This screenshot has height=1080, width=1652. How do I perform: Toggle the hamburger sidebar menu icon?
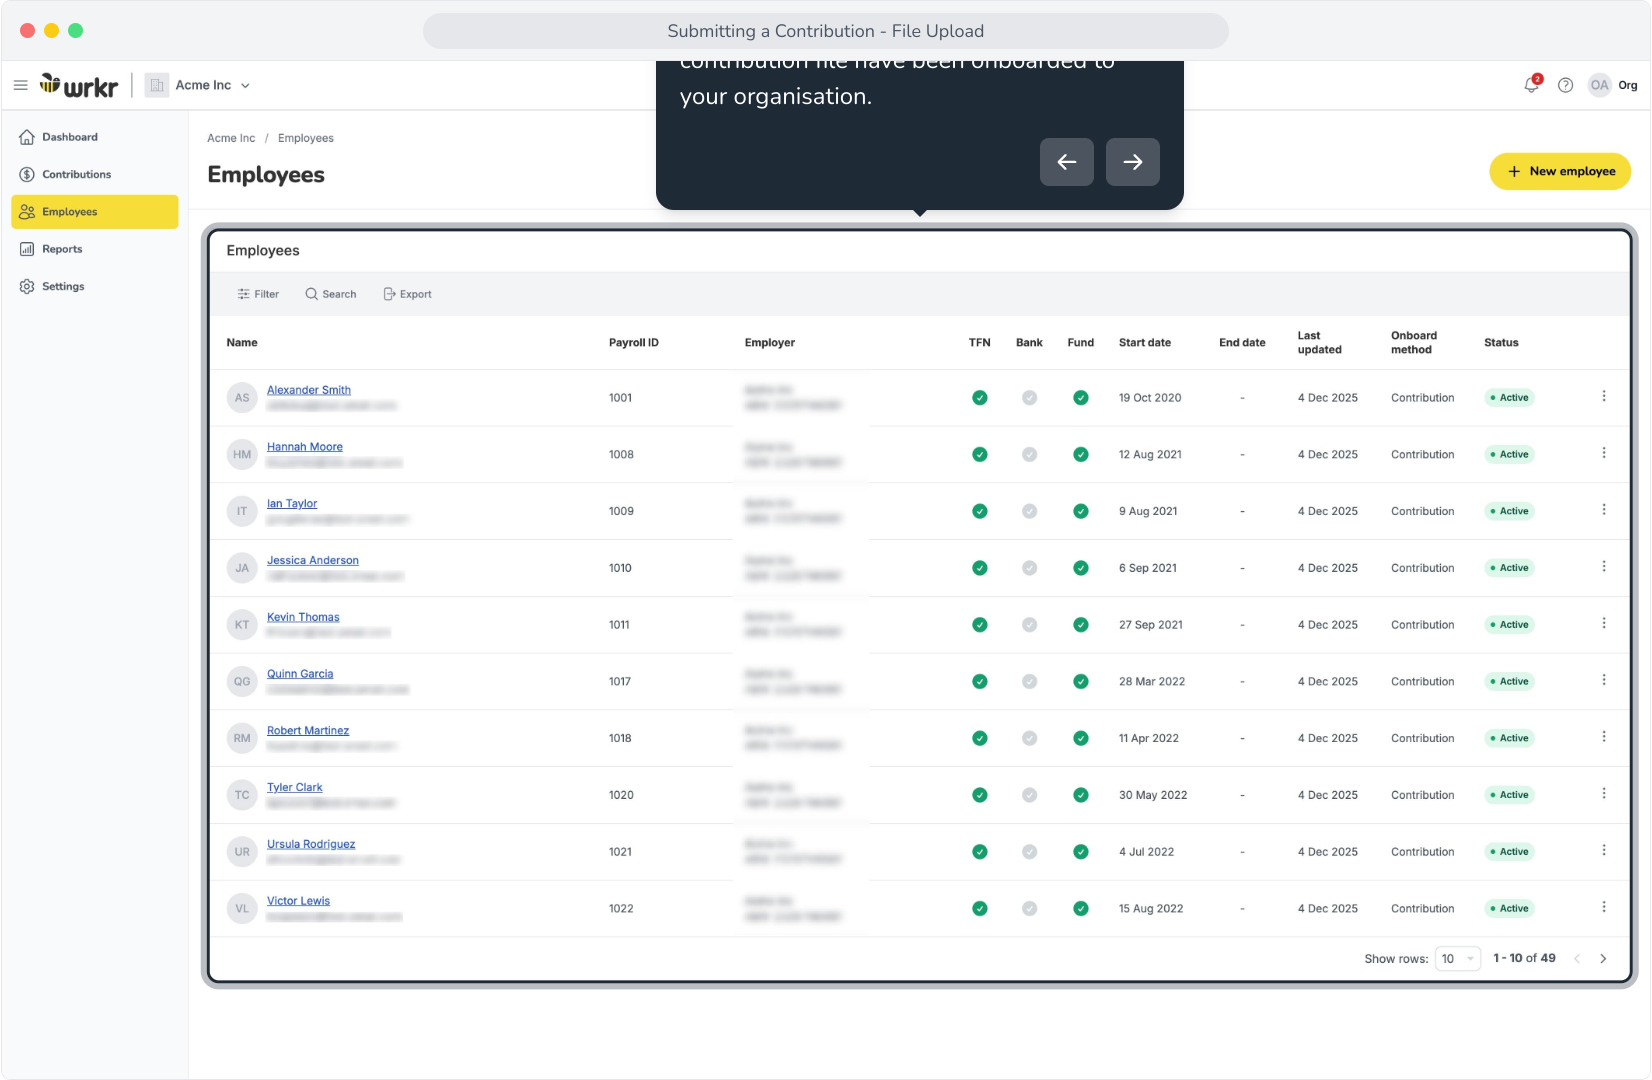(x=20, y=85)
